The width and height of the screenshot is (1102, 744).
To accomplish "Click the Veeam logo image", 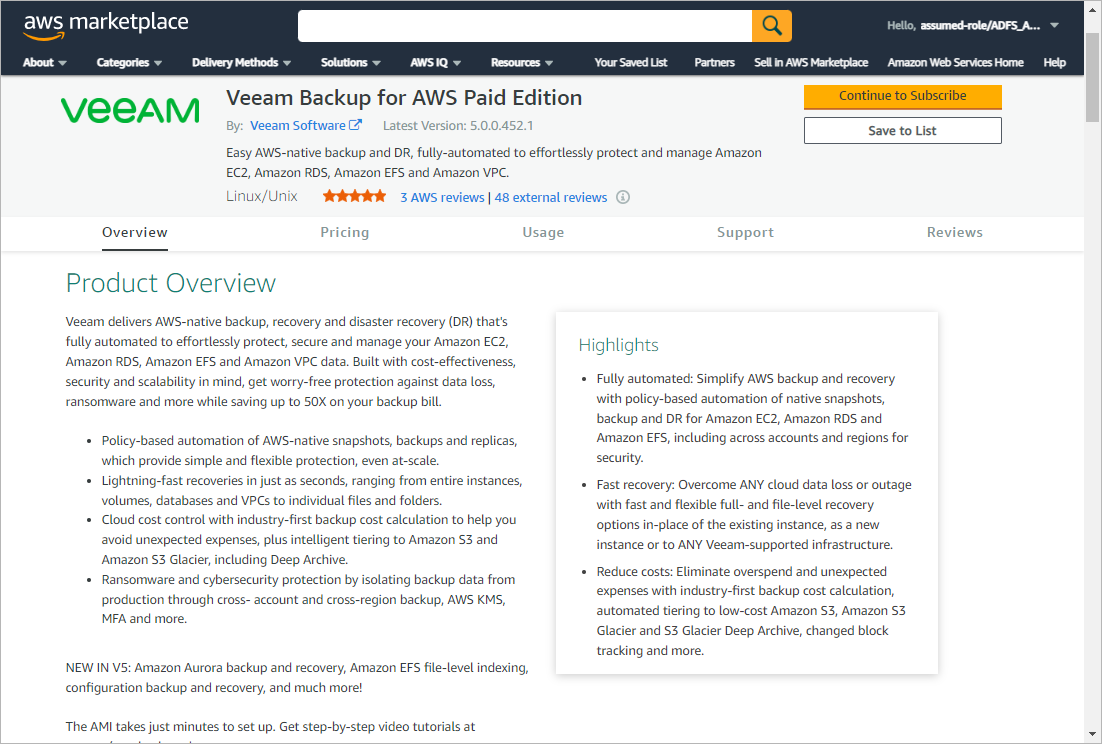I will tap(130, 110).
